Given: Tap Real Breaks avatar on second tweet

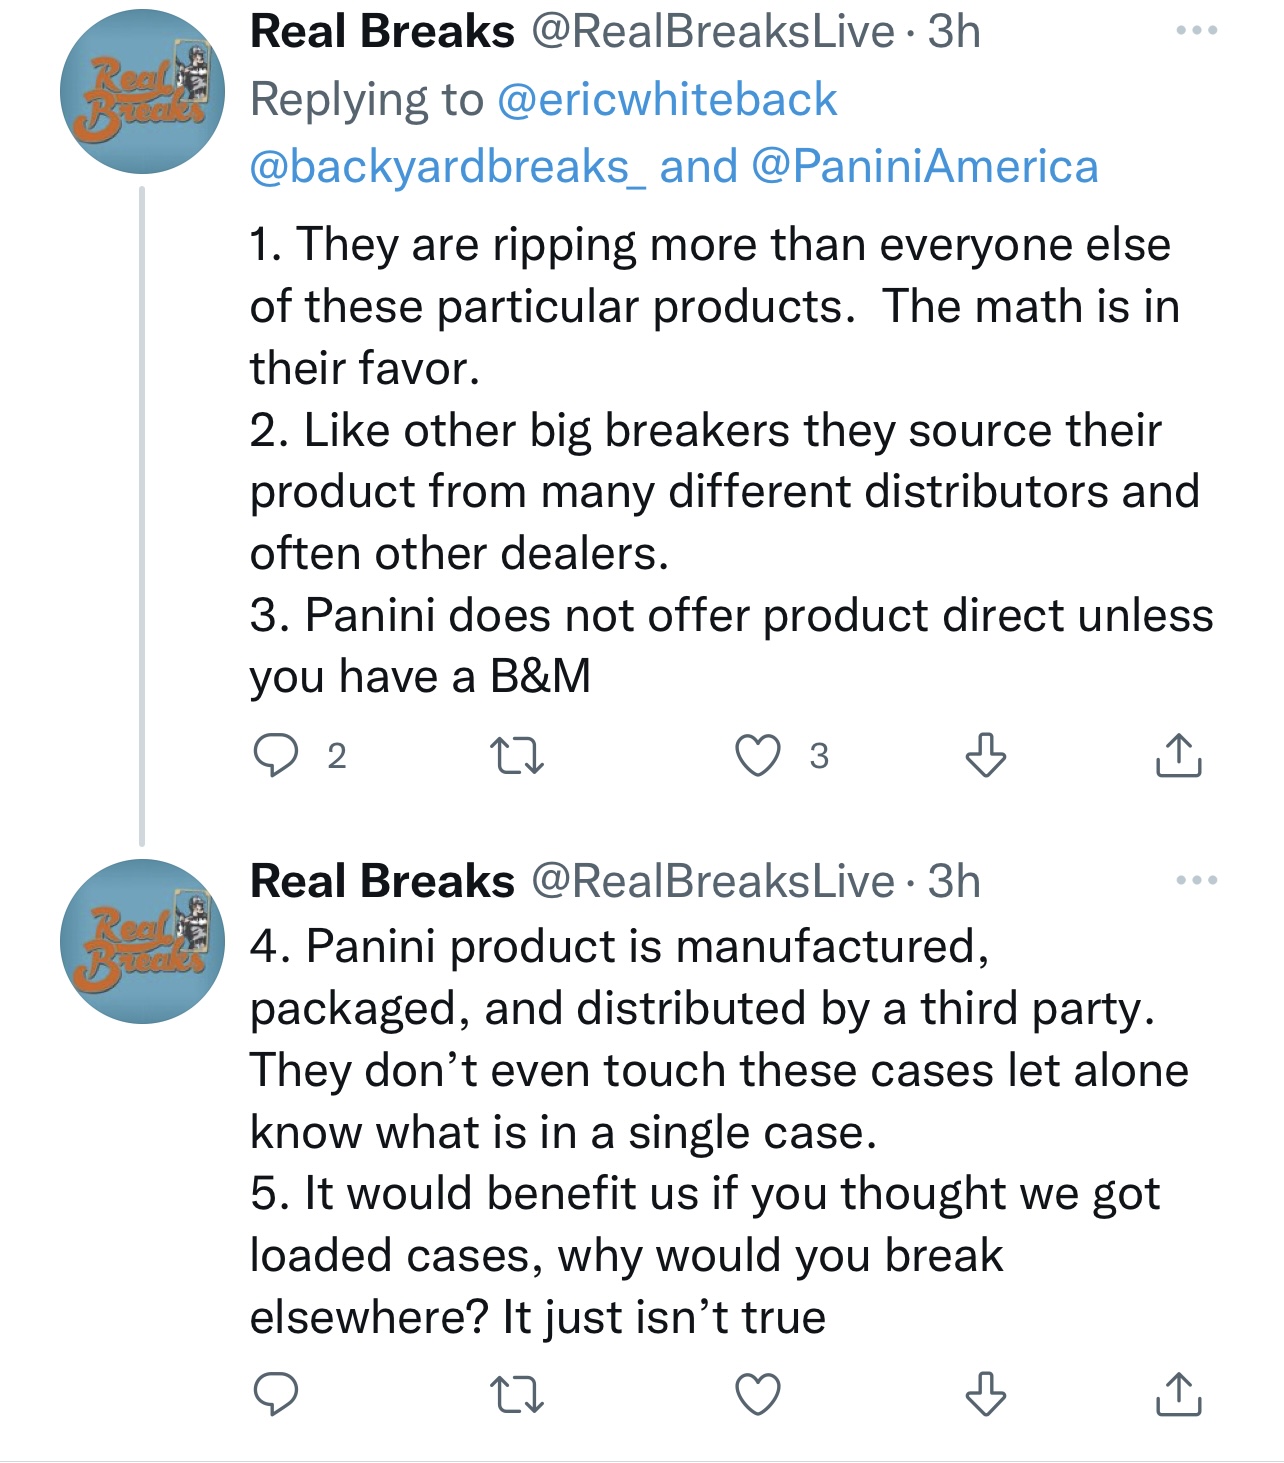Looking at the screenshot, I should click(x=141, y=942).
